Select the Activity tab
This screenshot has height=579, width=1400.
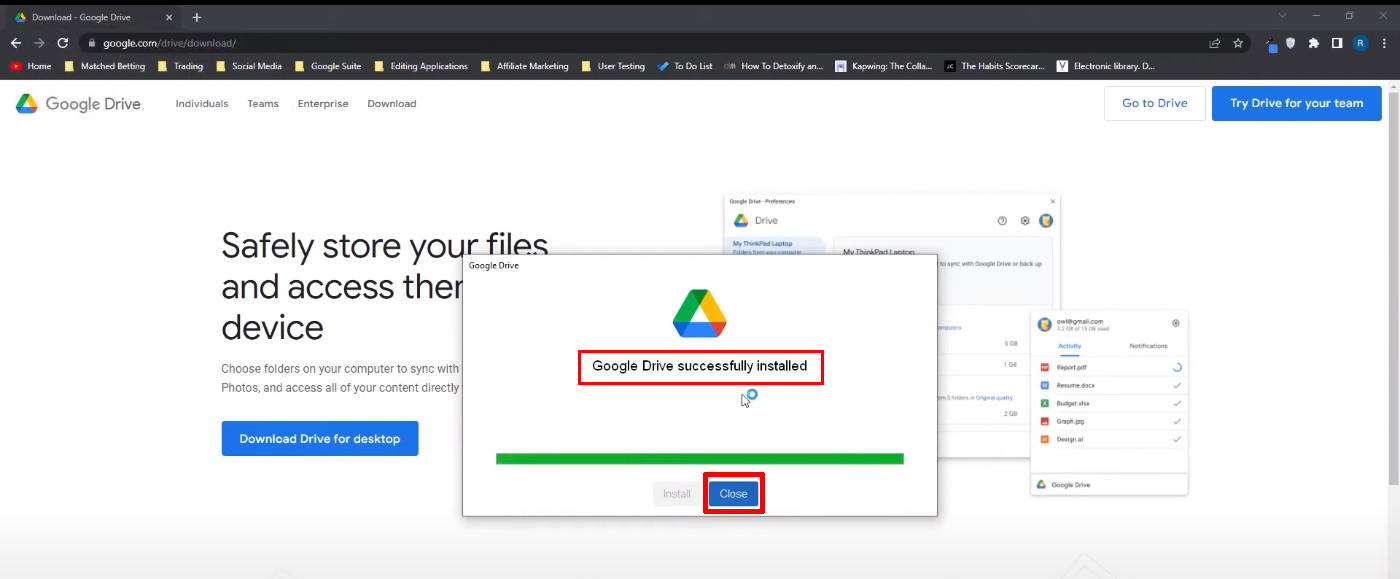tap(1071, 346)
